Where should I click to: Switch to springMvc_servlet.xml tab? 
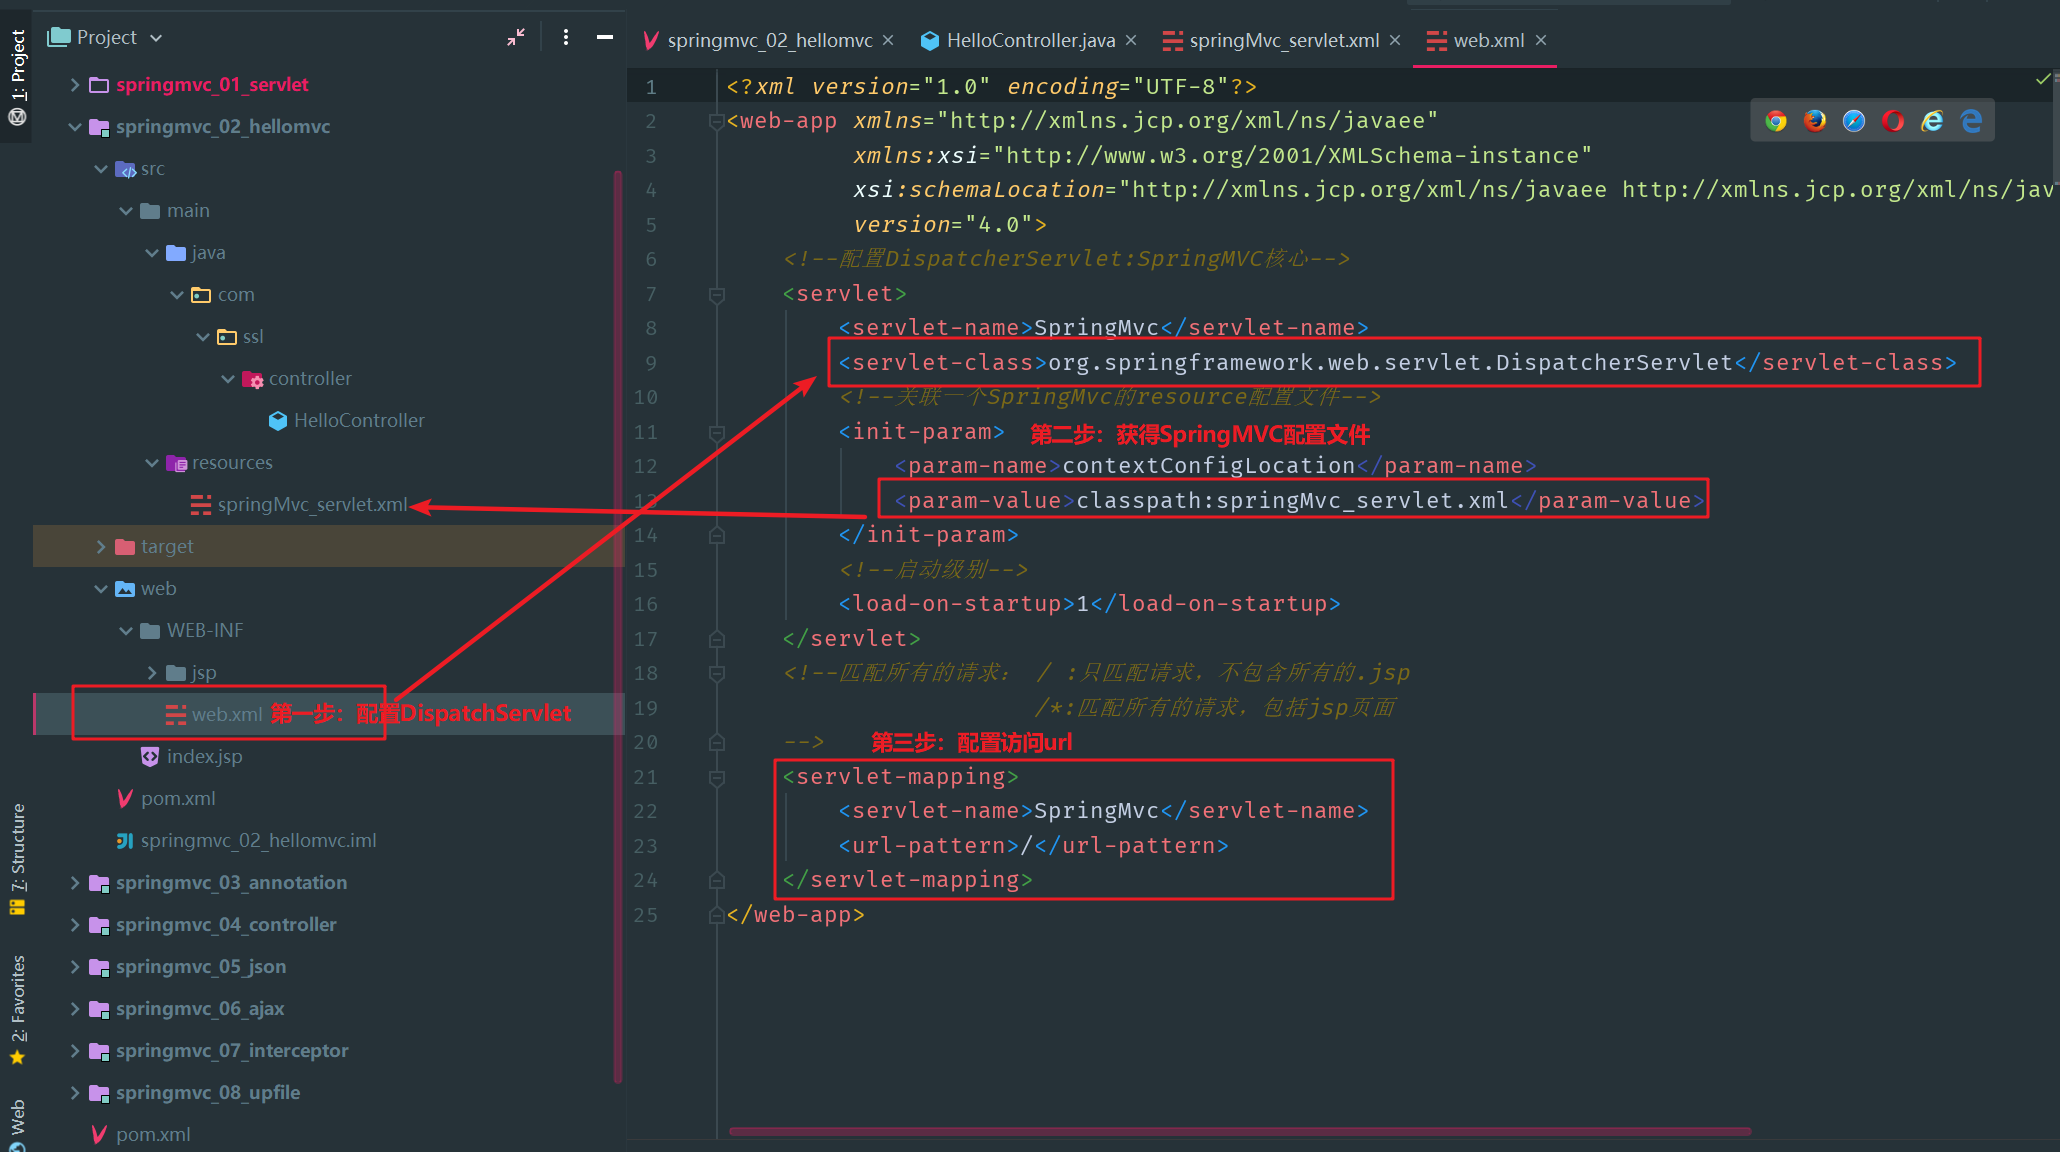click(x=1283, y=40)
